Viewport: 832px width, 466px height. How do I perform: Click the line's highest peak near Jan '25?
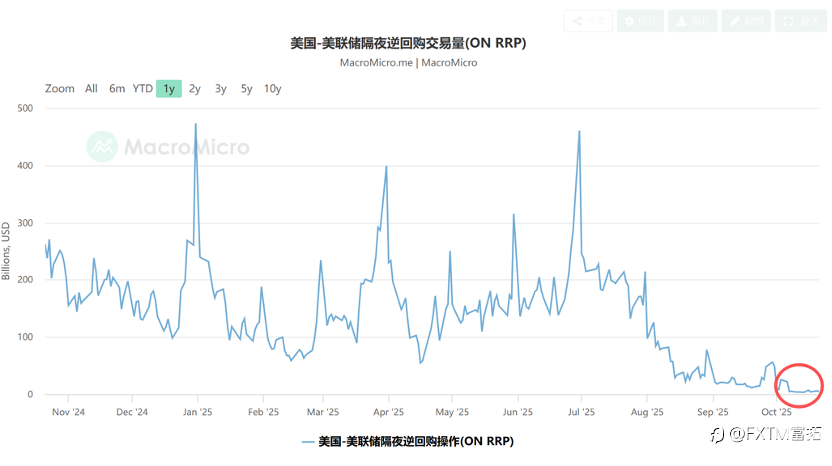196,124
